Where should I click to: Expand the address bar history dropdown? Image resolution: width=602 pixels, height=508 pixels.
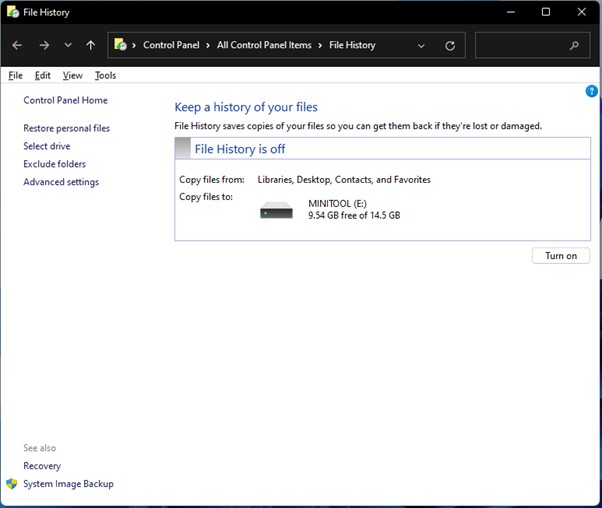click(x=421, y=46)
